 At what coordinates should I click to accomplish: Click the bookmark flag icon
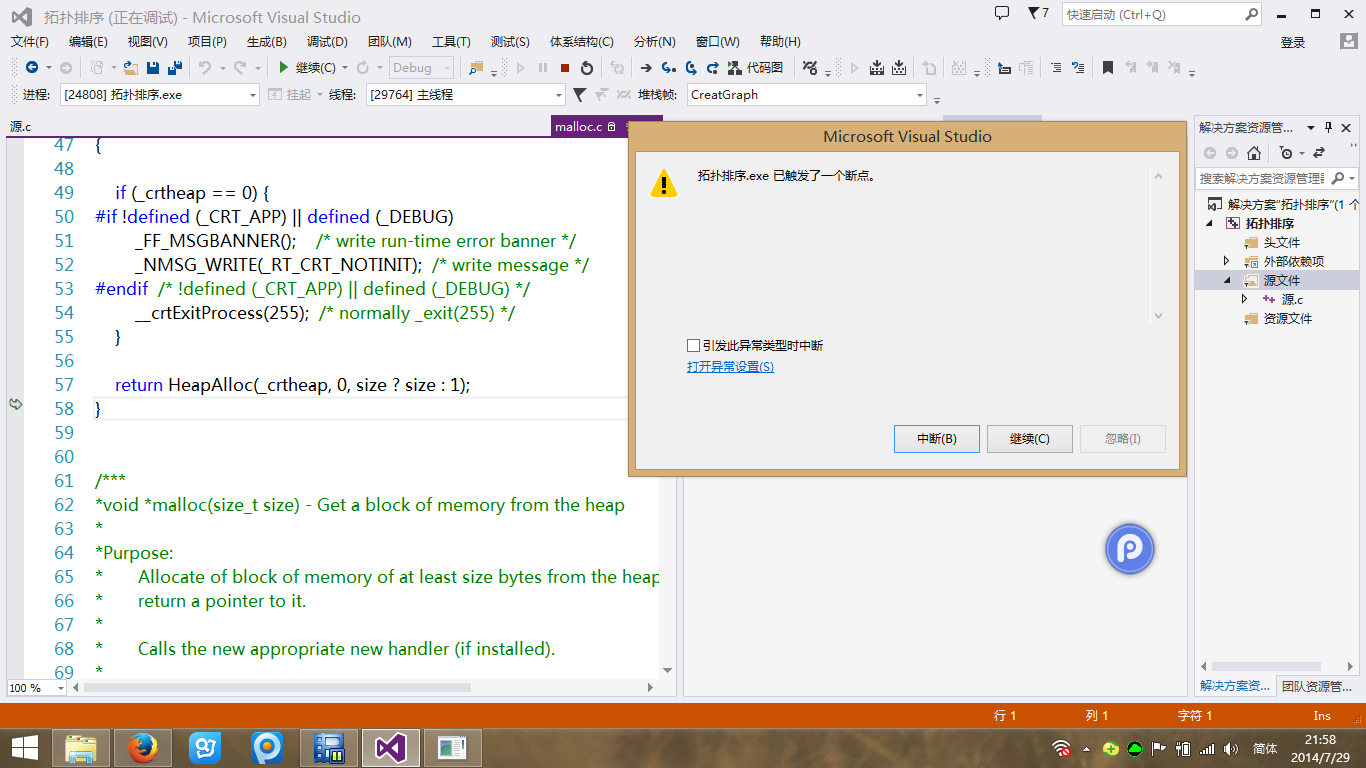coord(1108,68)
